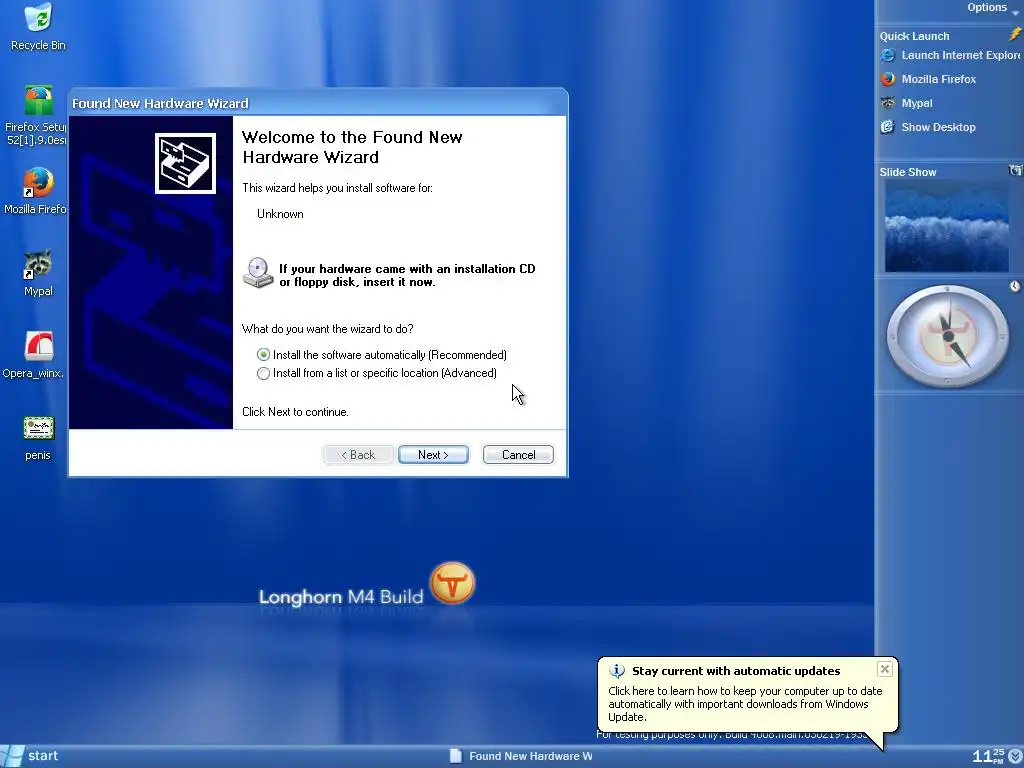Click the Firefox icon in sidebar Quick Launch
This screenshot has height=768, width=1024.
click(x=888, y=79)
